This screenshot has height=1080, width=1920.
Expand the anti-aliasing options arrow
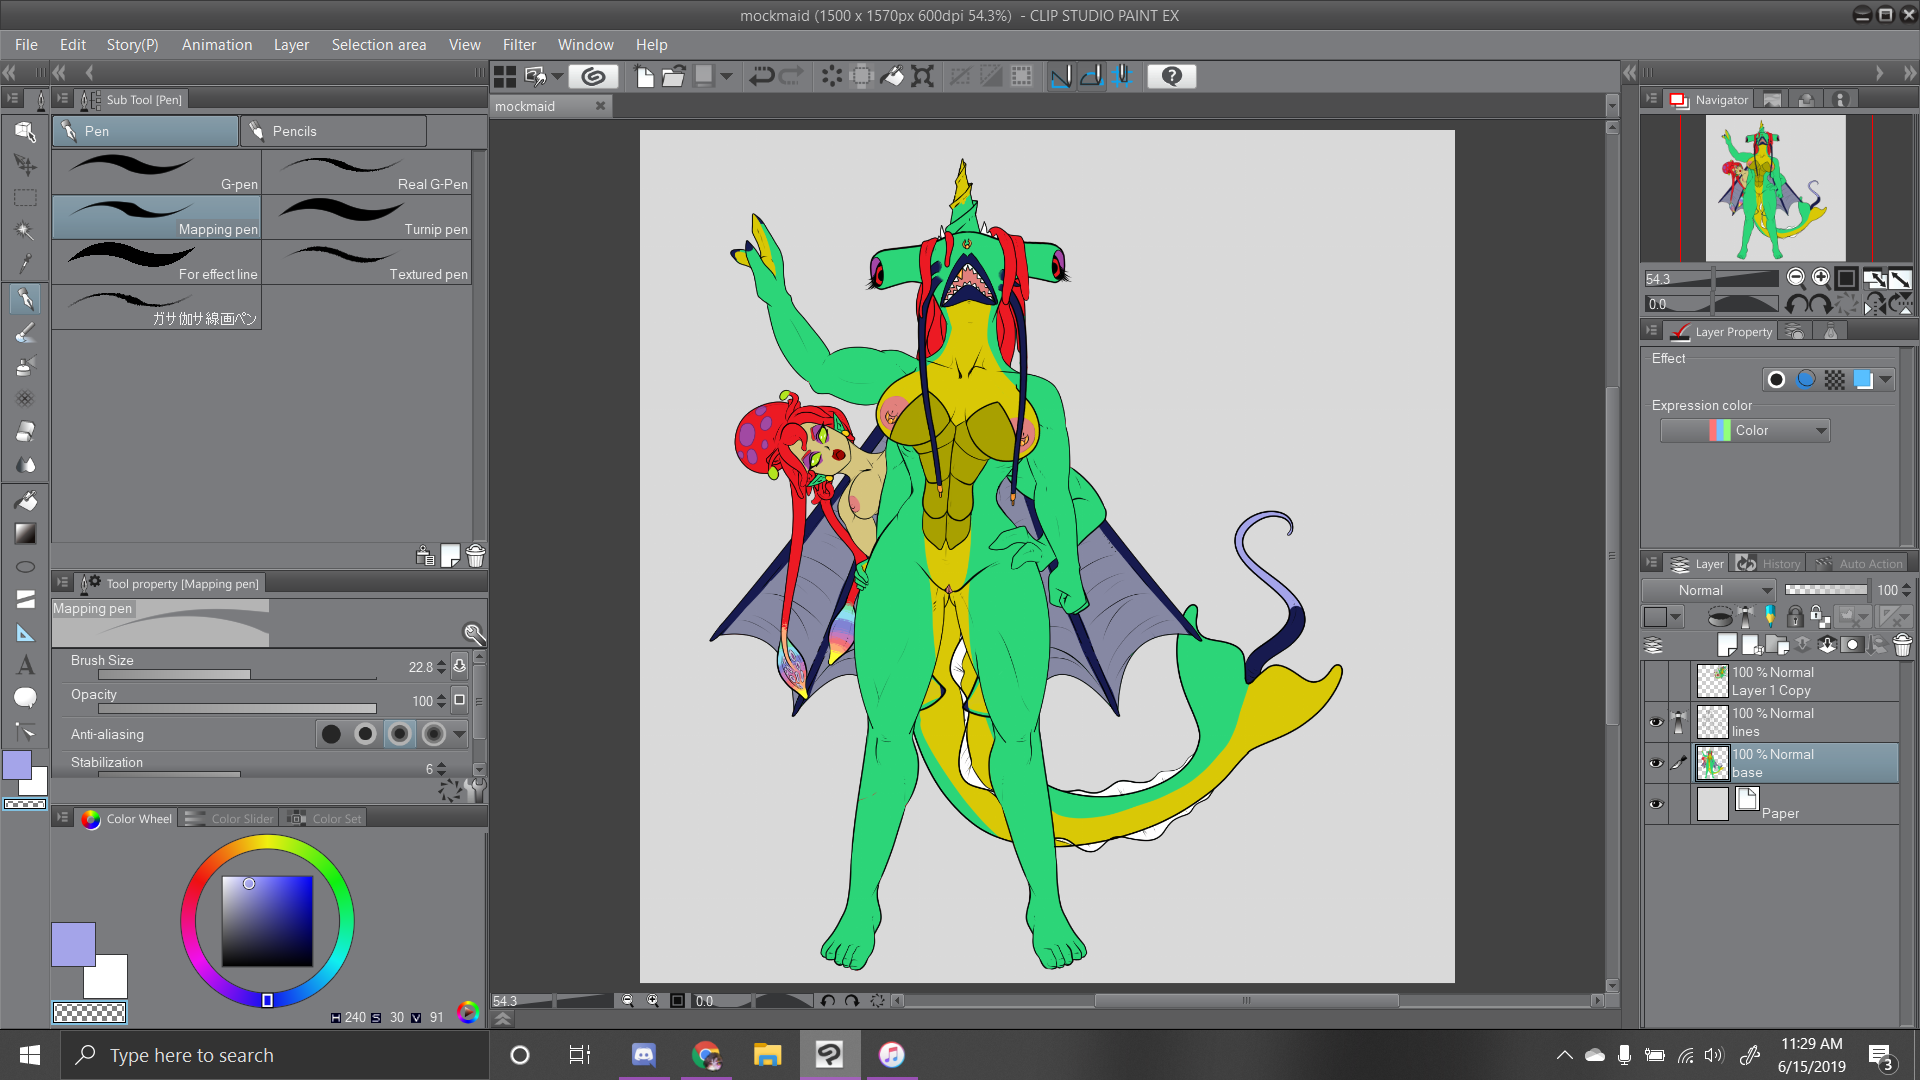tap(460, 735)
